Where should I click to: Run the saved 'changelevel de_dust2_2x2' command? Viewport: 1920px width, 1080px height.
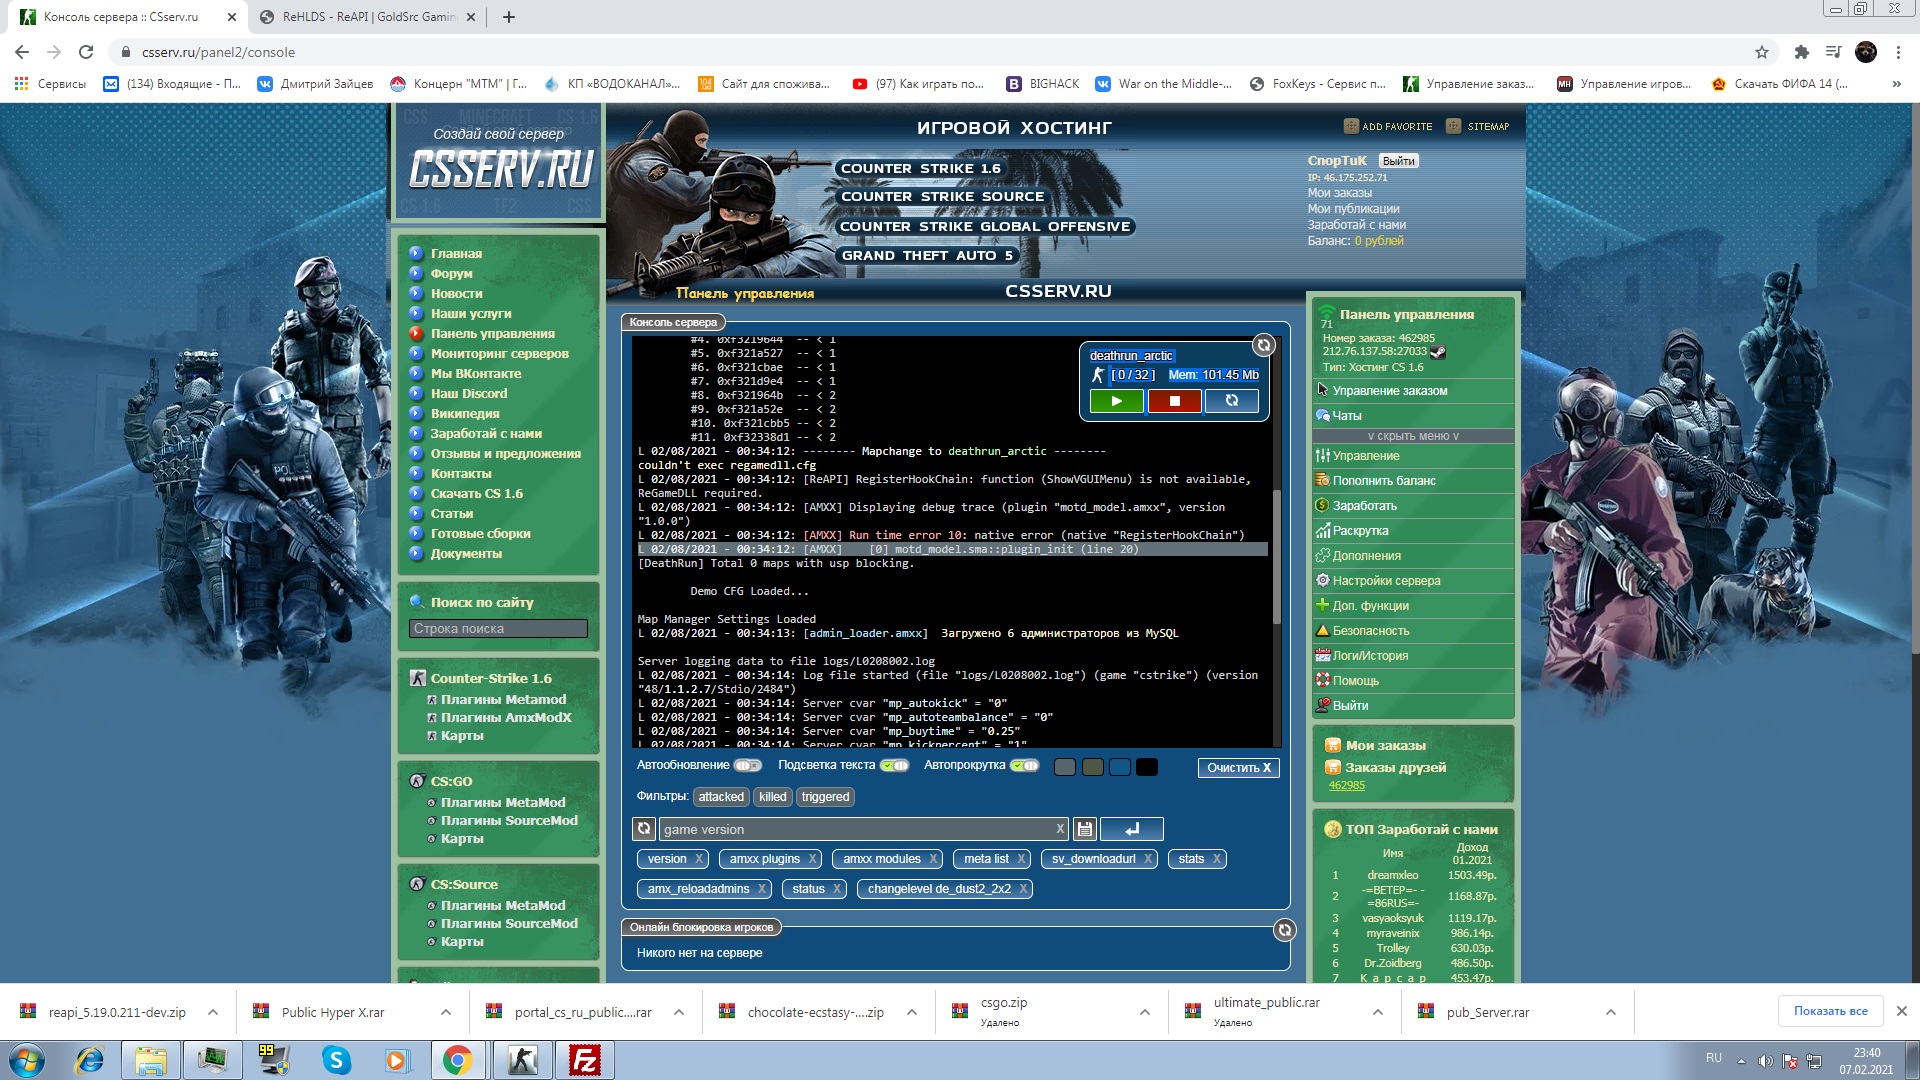click(939, 889)
